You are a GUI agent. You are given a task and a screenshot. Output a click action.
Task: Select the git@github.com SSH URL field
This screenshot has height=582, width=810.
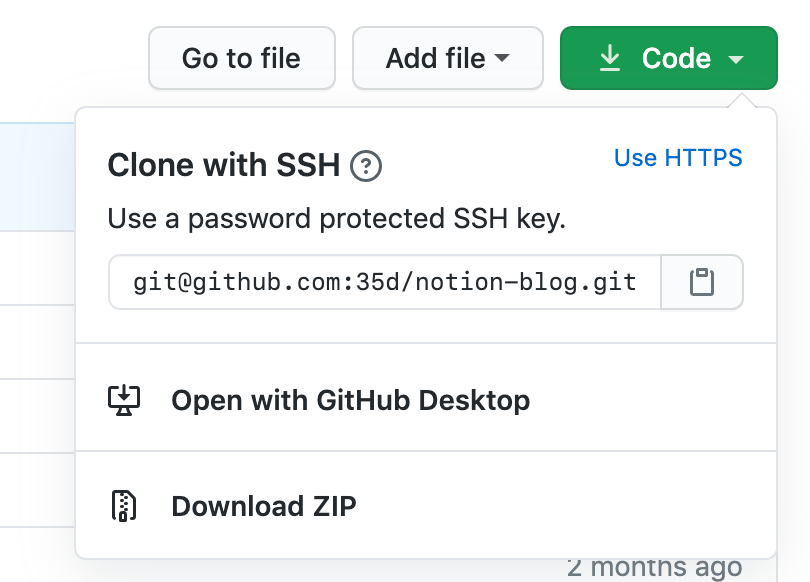pyautogui.click(x=385, y=282)
